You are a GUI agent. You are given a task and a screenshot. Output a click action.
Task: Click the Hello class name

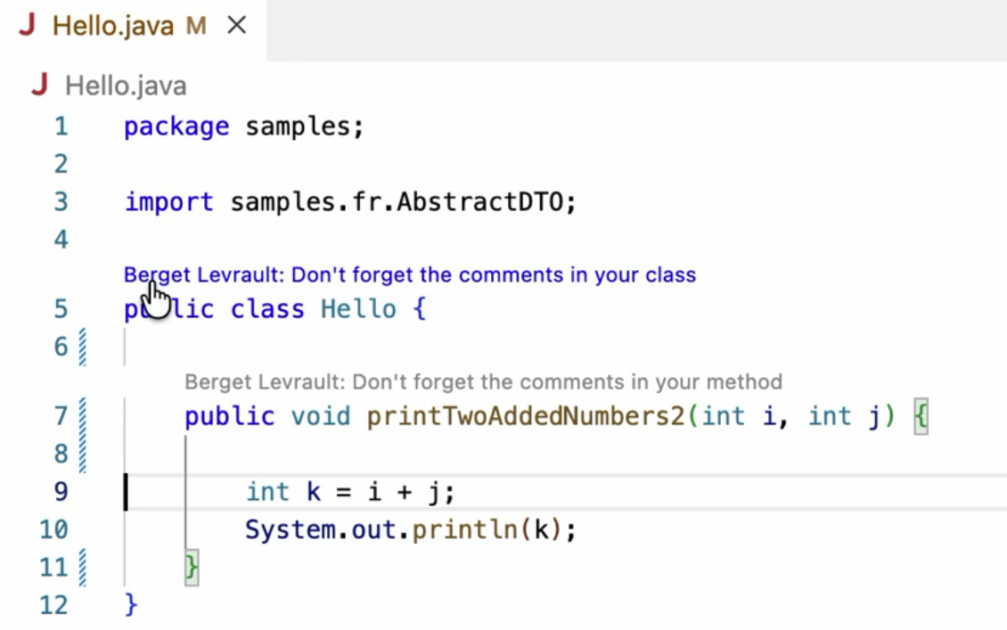pyautogui.click(x=358, y=308)
